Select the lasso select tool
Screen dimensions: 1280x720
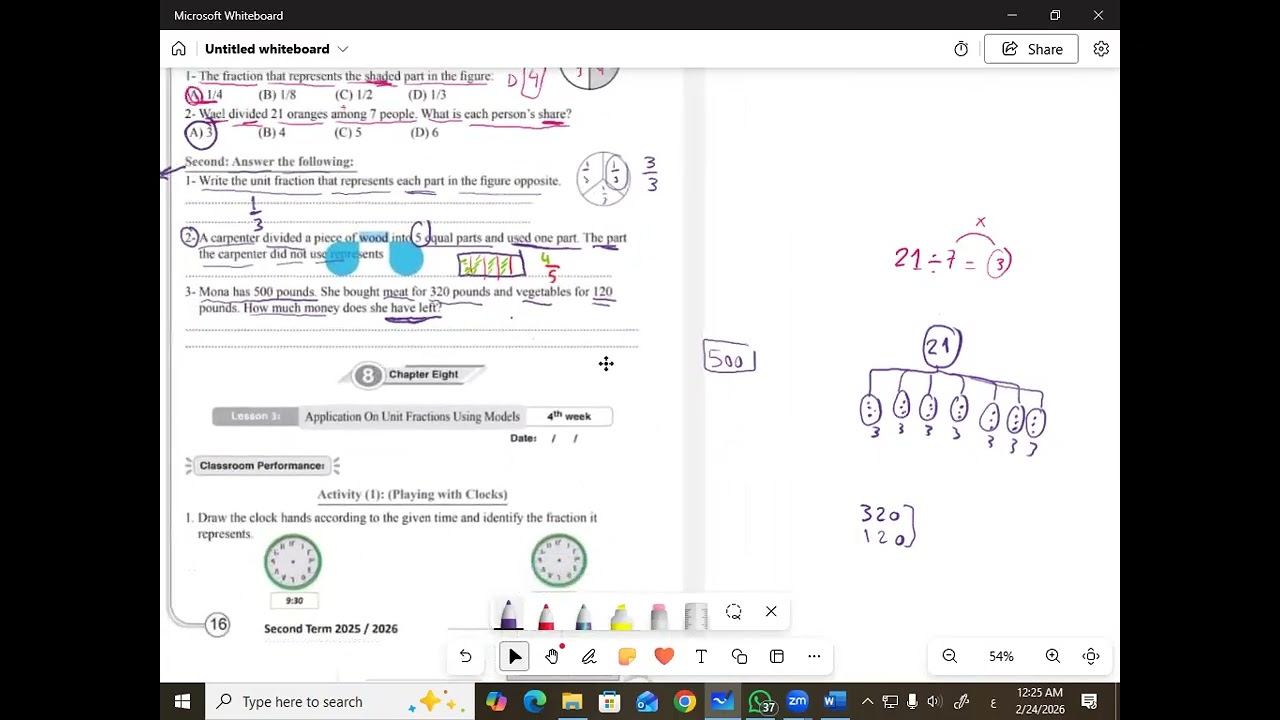[x=734, y=612]
